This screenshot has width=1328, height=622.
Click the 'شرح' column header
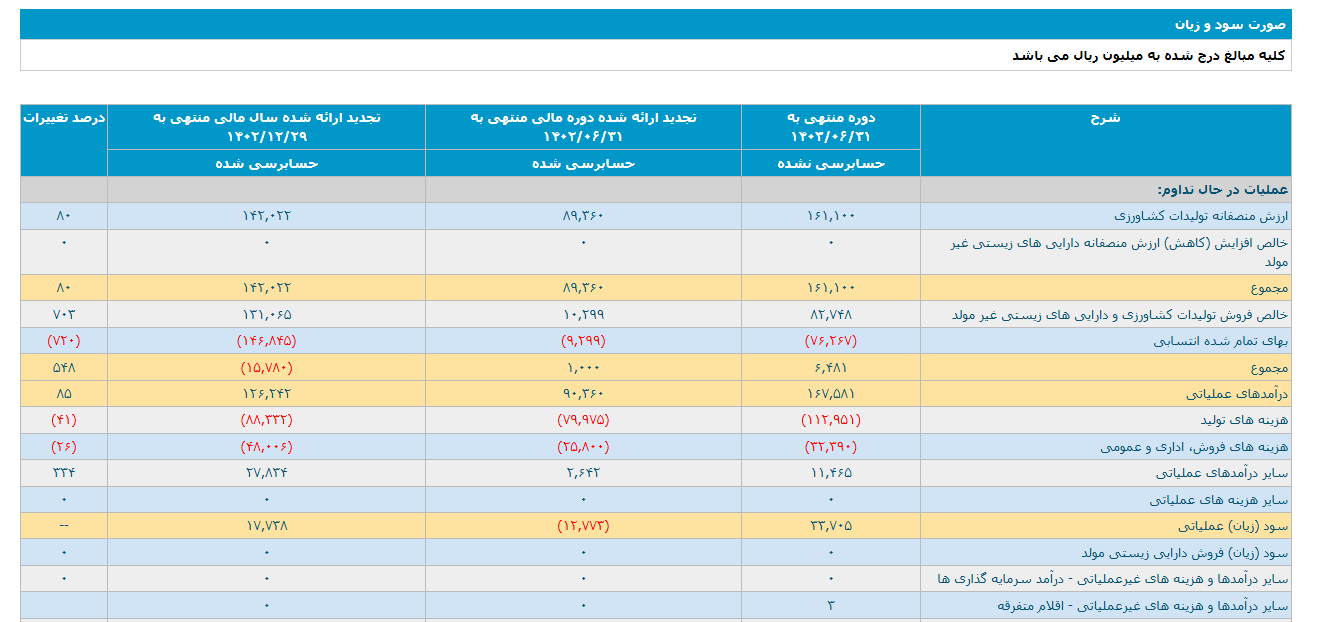click(x=1105, y=118)
